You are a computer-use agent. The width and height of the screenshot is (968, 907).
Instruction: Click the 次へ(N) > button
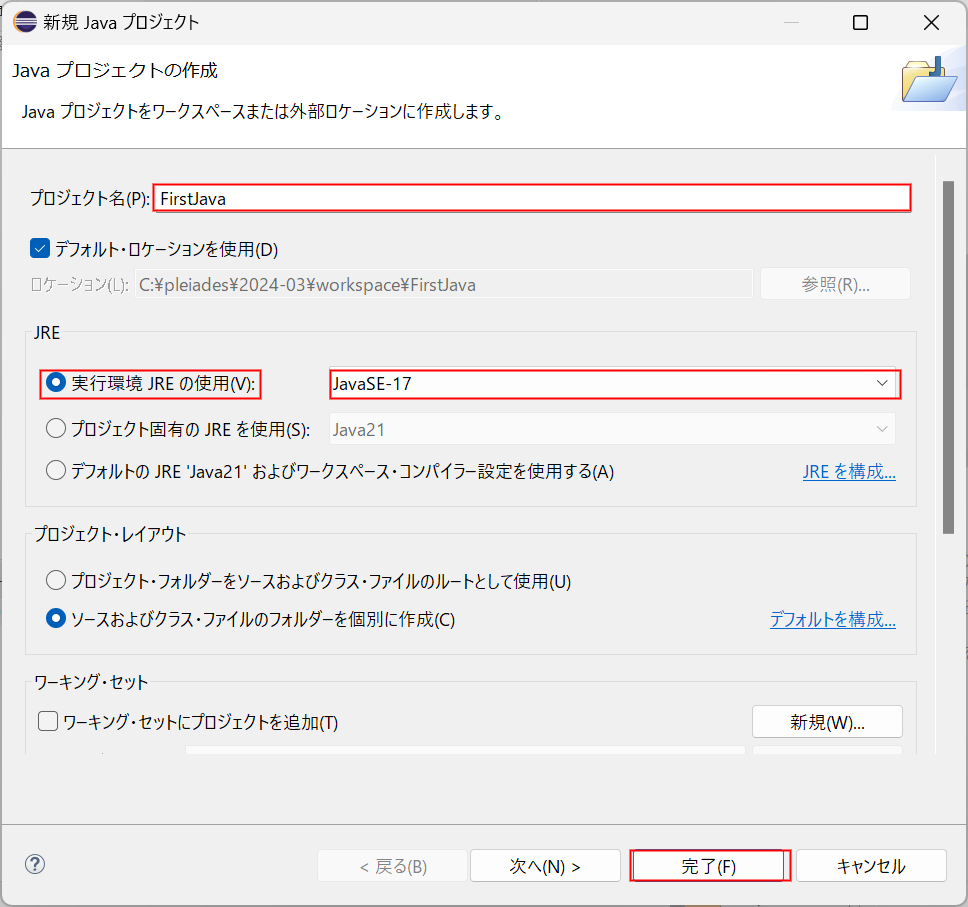point(545,866)
